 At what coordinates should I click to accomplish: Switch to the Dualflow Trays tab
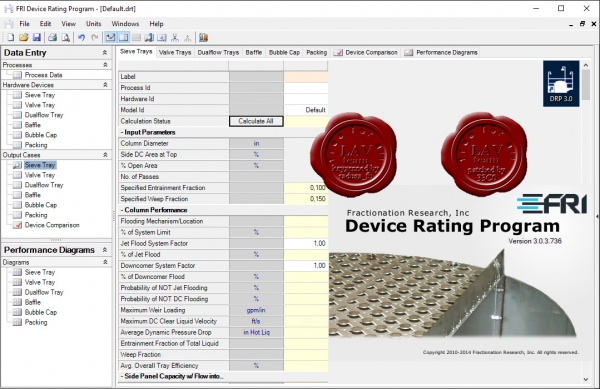coord(218,52)
